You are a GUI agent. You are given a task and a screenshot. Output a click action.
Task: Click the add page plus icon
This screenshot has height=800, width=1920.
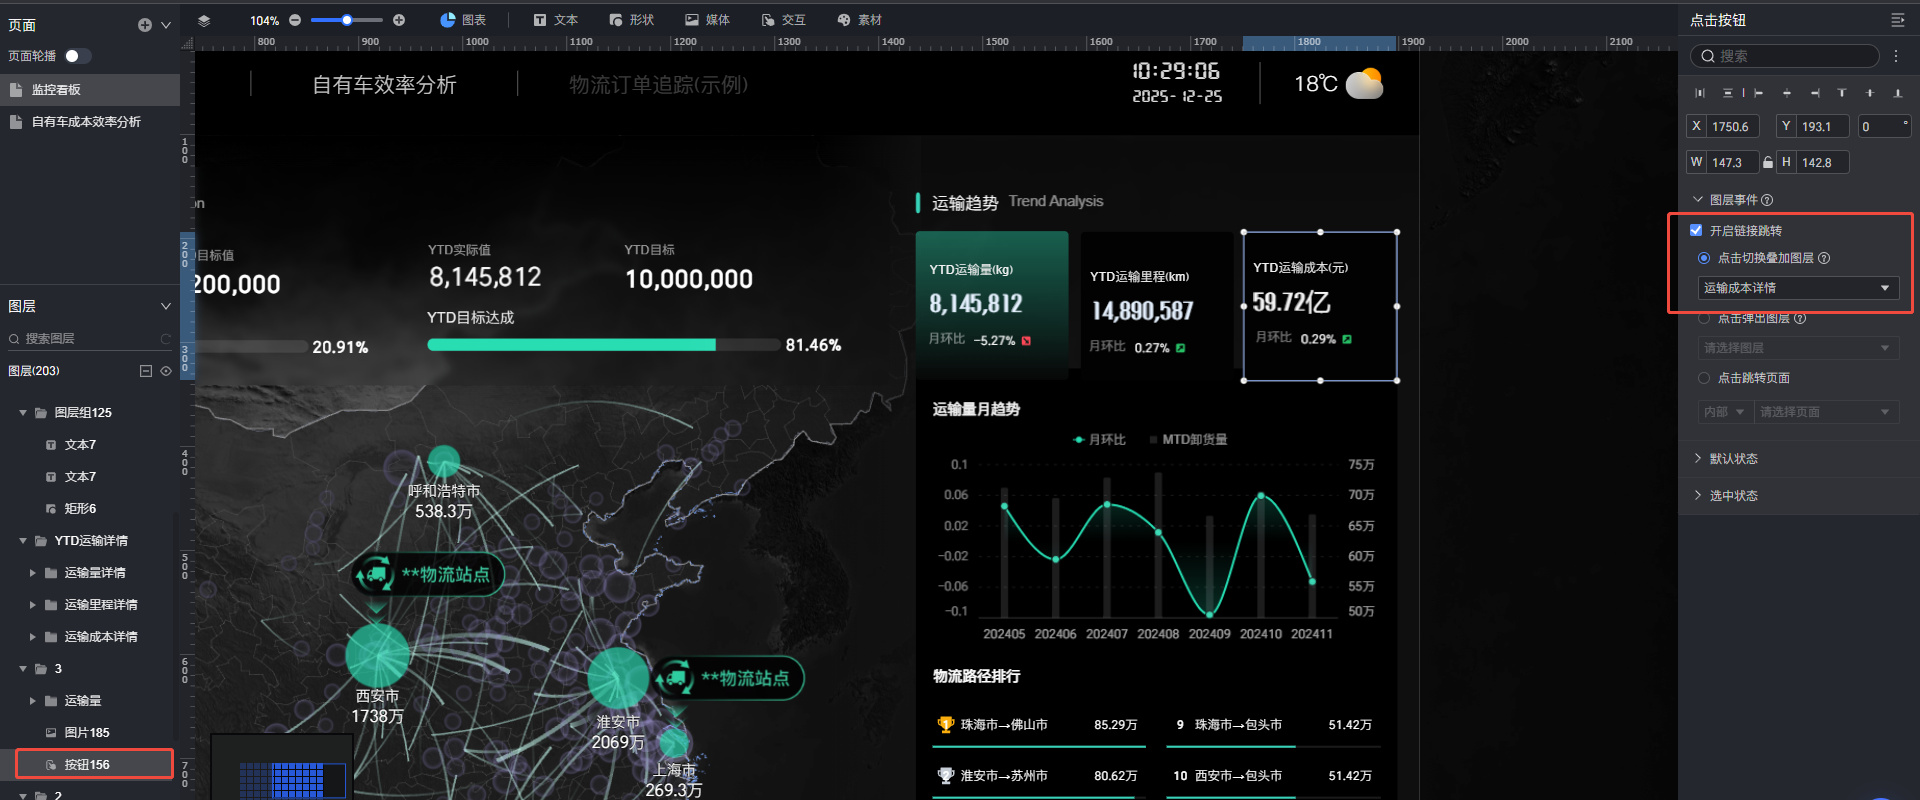(145, 25)
